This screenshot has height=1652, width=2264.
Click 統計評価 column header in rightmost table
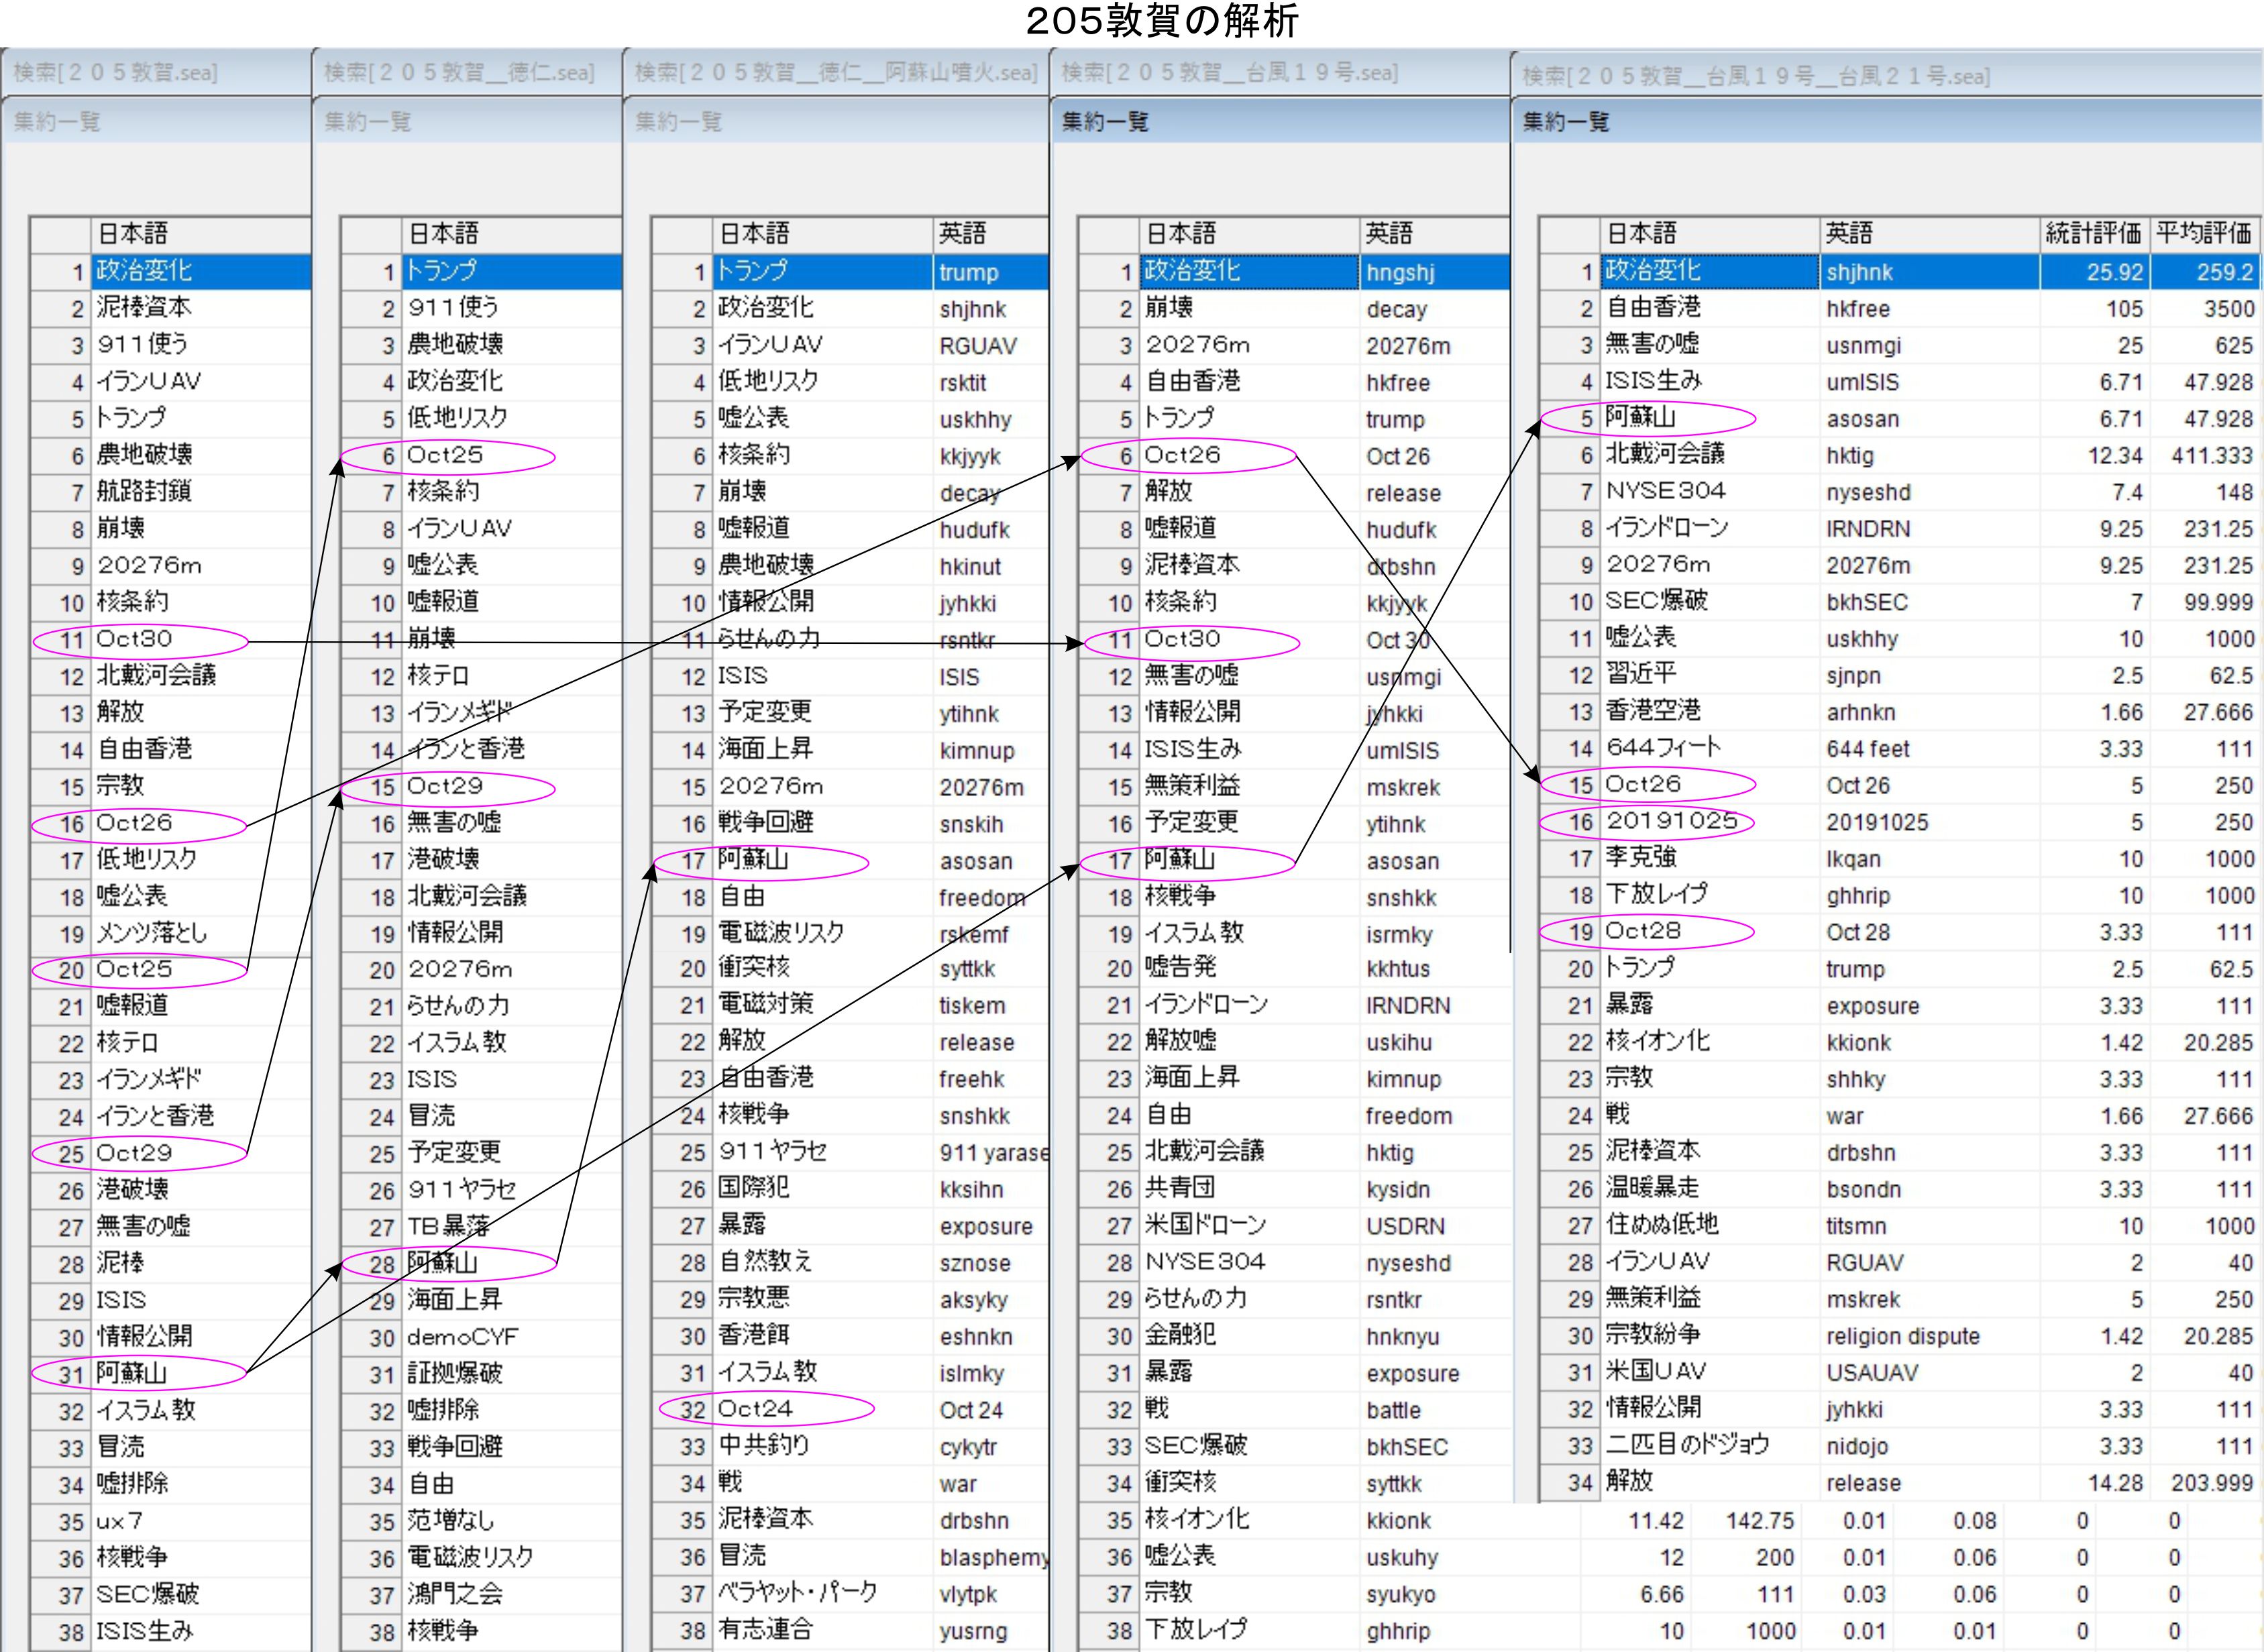tap(2093, 233)
